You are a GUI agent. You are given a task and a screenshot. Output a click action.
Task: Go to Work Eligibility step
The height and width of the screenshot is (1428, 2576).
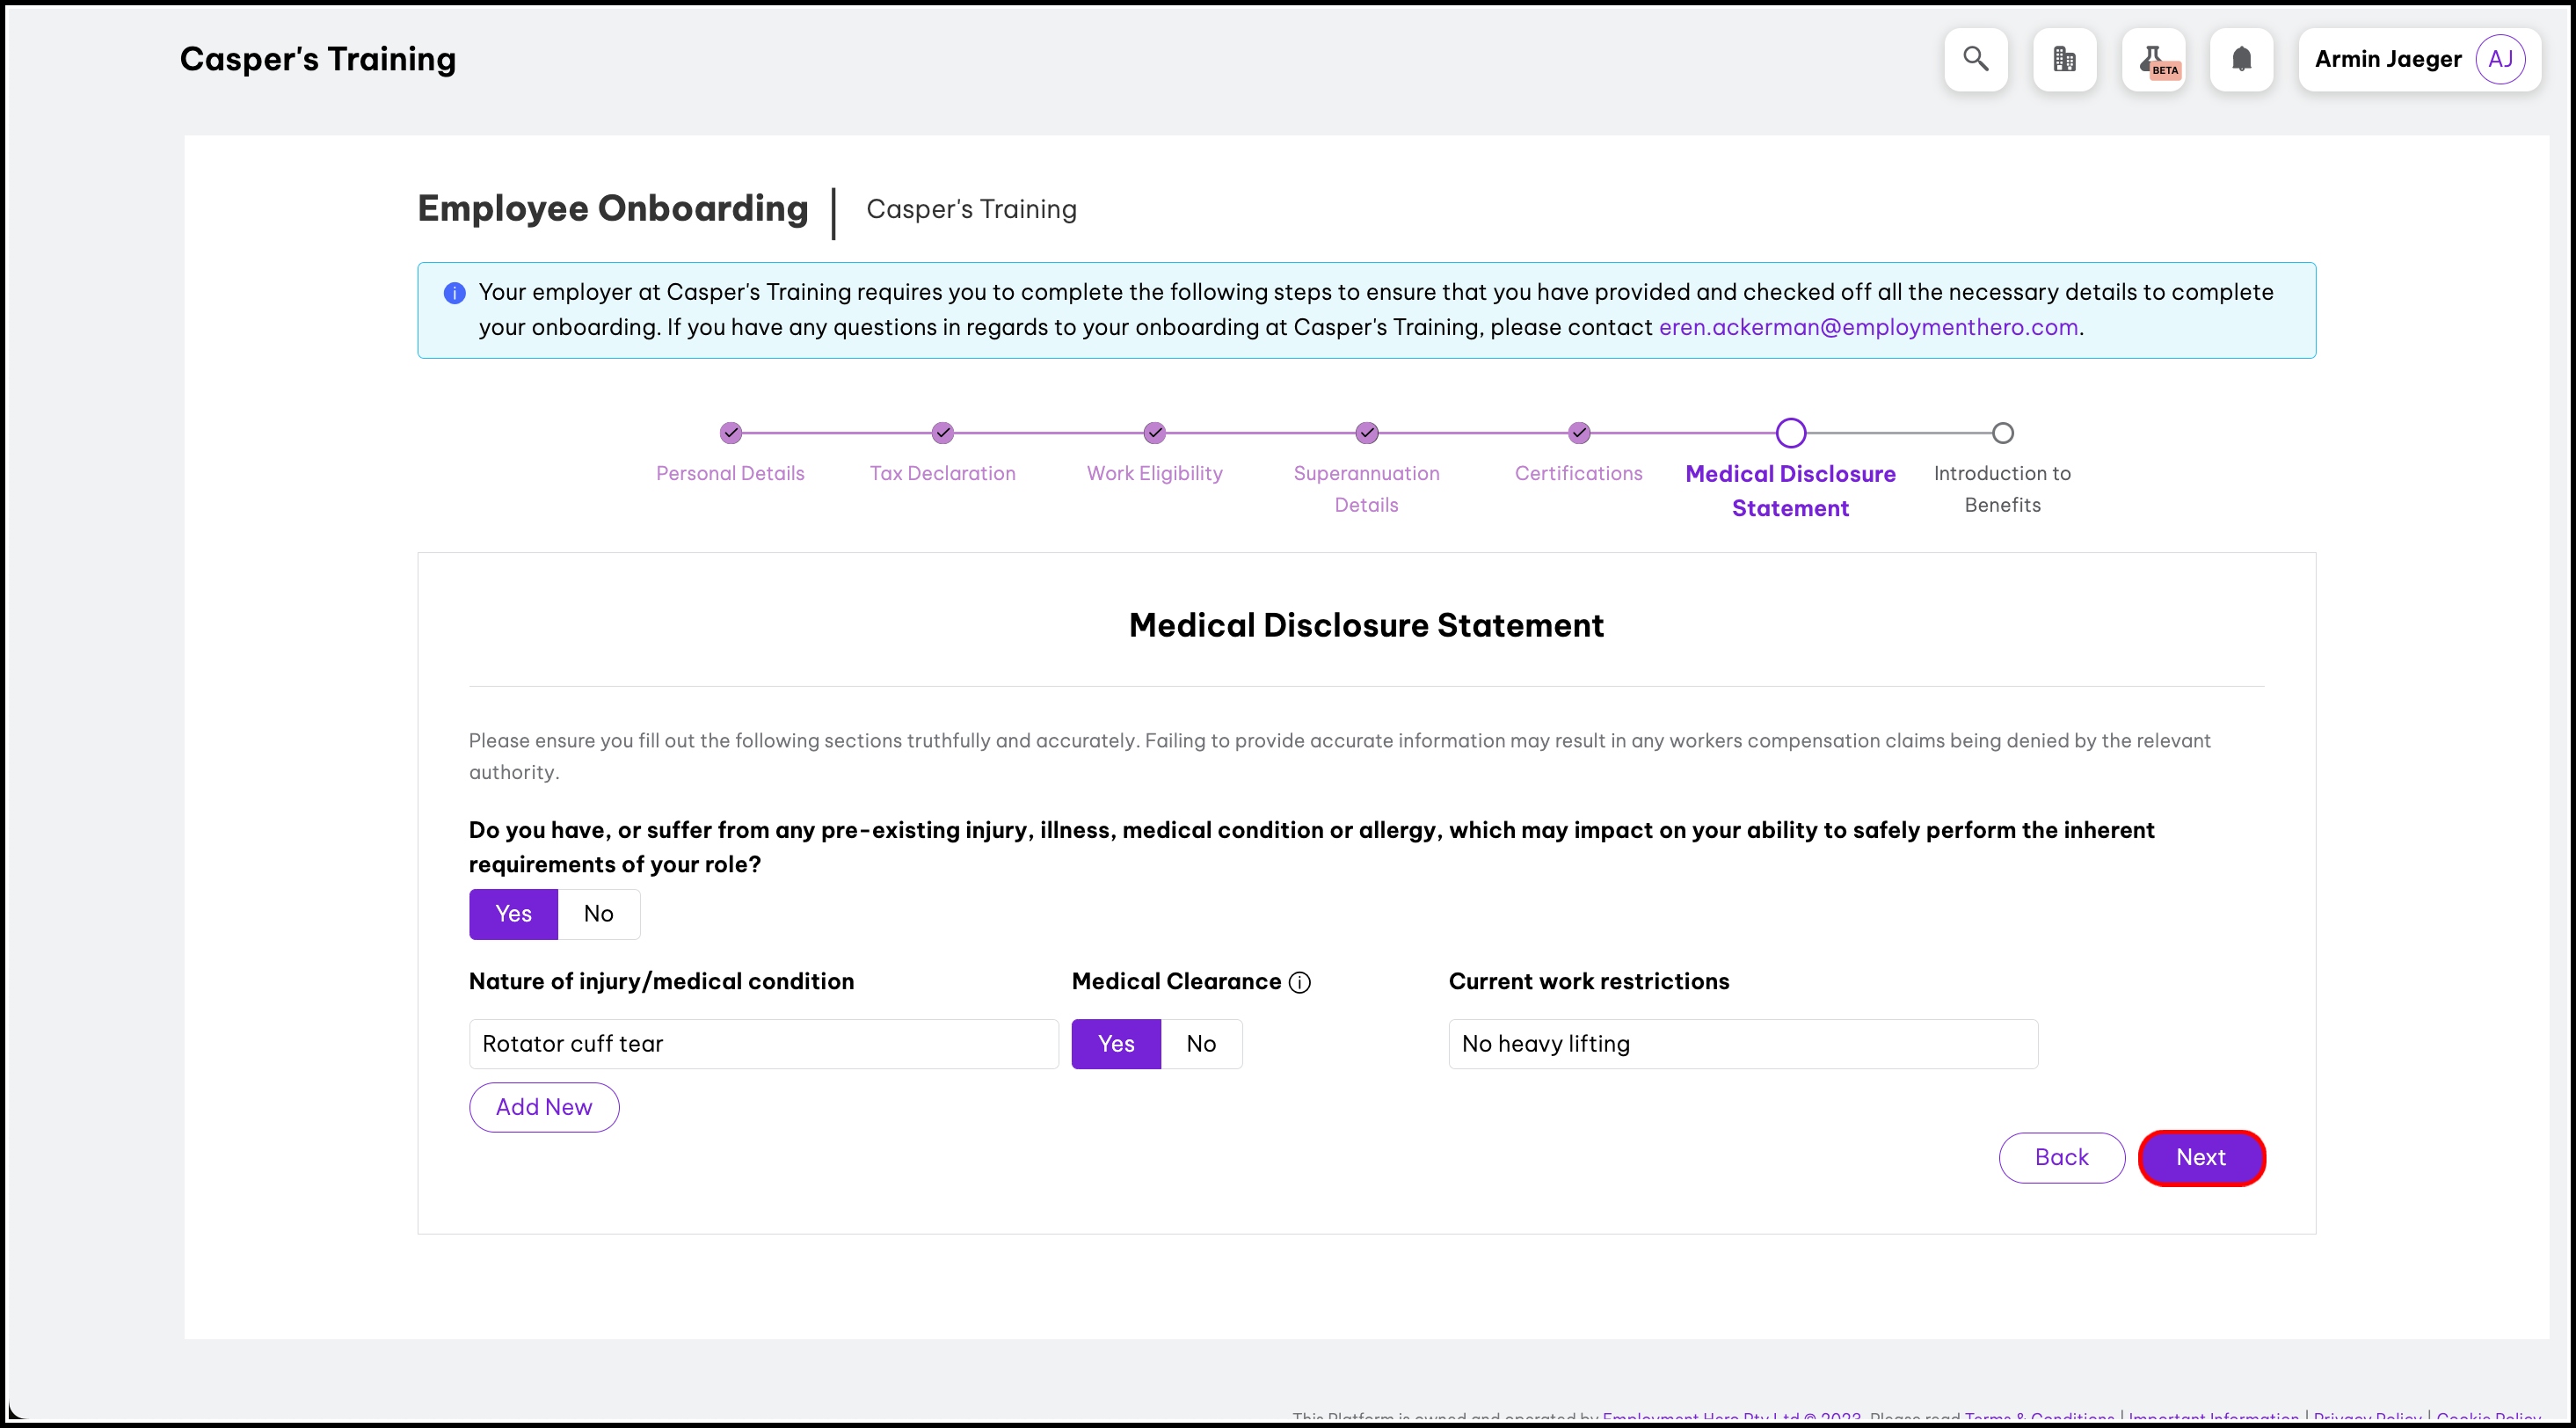click(x=1154, y=473)
